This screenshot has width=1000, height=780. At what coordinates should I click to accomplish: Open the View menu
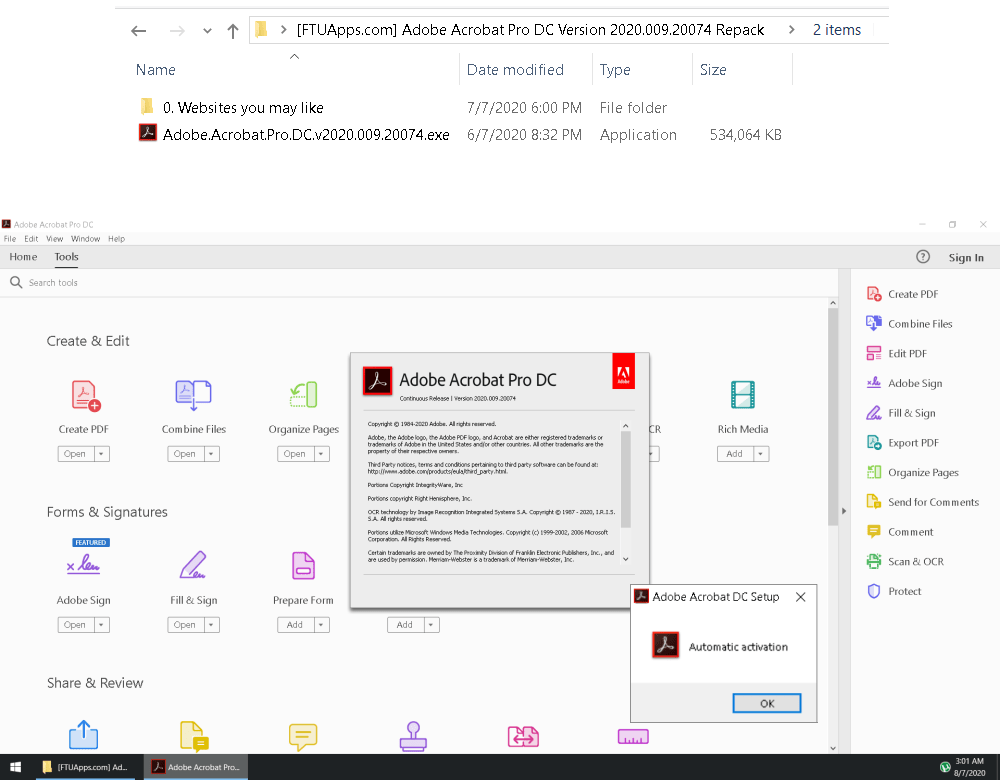[55, 239]
